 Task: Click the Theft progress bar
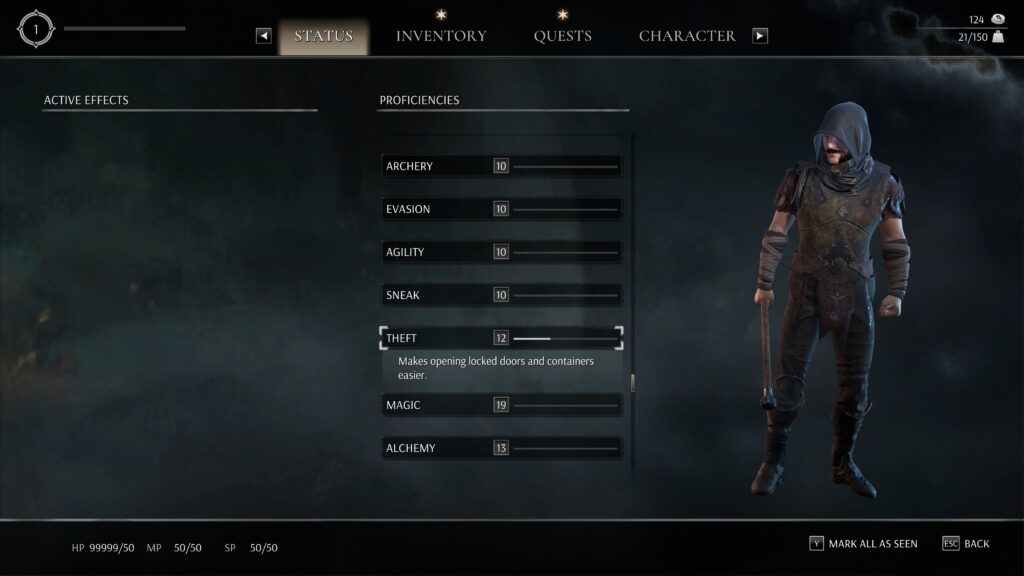coord(565,338)
